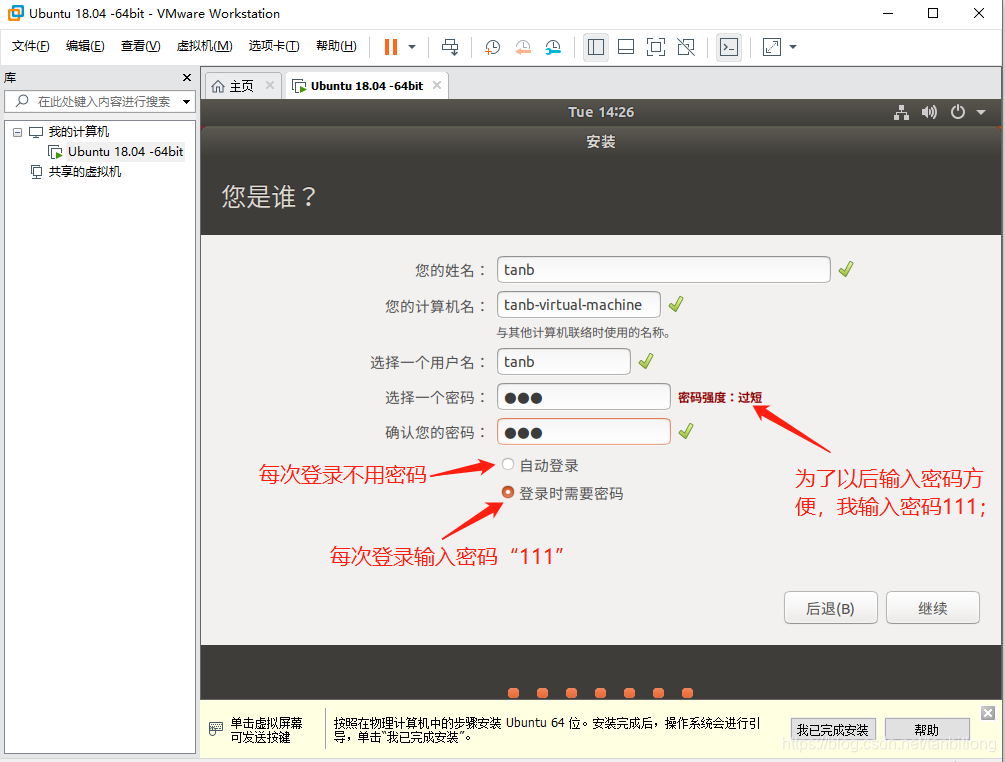This screenshot has height=762, width=1005.
Task: Select the 登录时需要密码 option
Action: tap(507, 491)
